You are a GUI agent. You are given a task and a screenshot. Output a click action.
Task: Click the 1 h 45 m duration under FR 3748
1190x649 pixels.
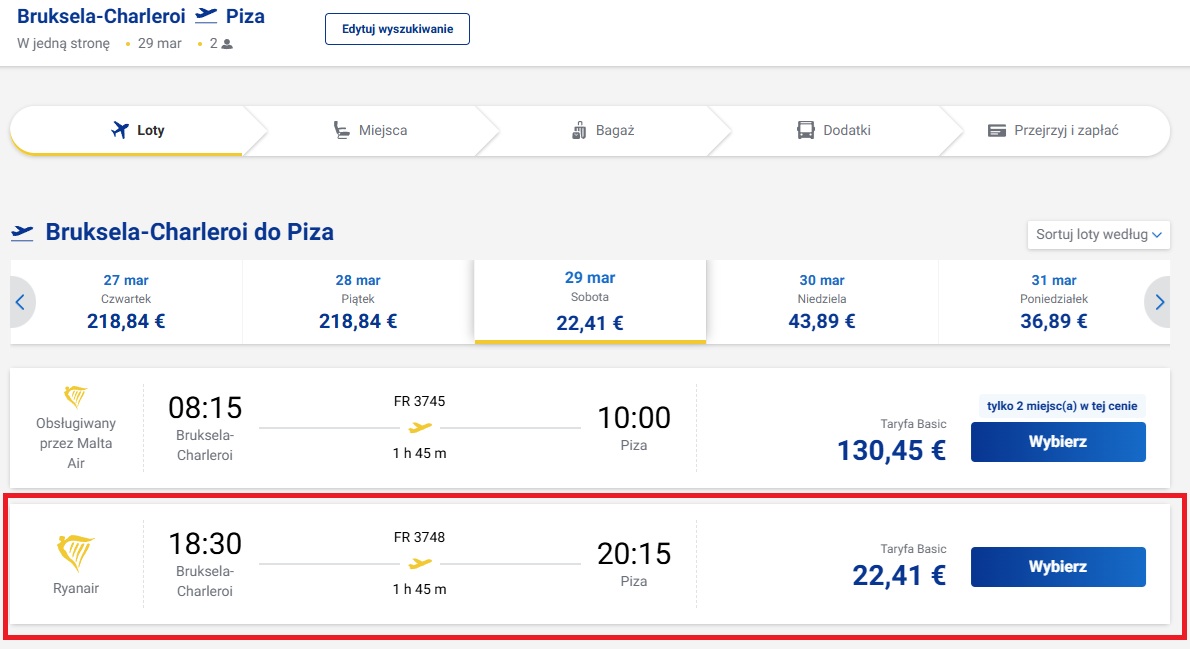[420, 589]
